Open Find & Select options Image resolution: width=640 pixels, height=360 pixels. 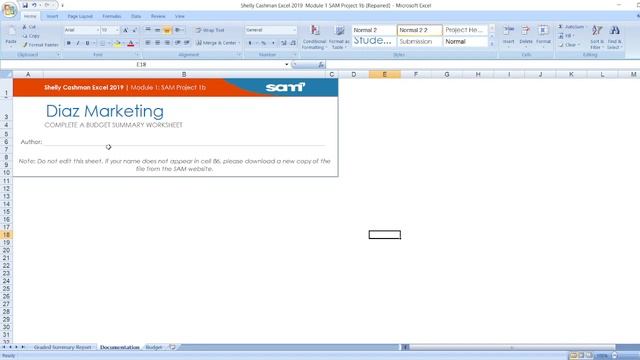point(614,37)
